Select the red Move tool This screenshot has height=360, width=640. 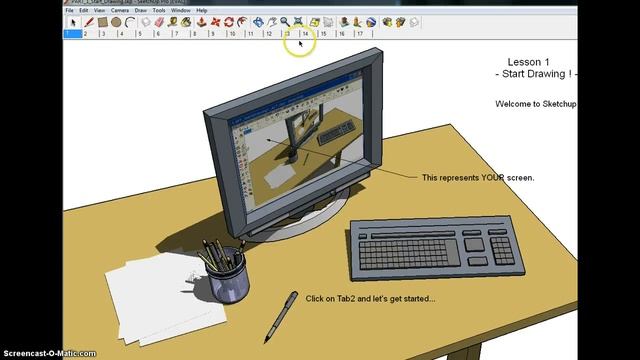[215, 22]
